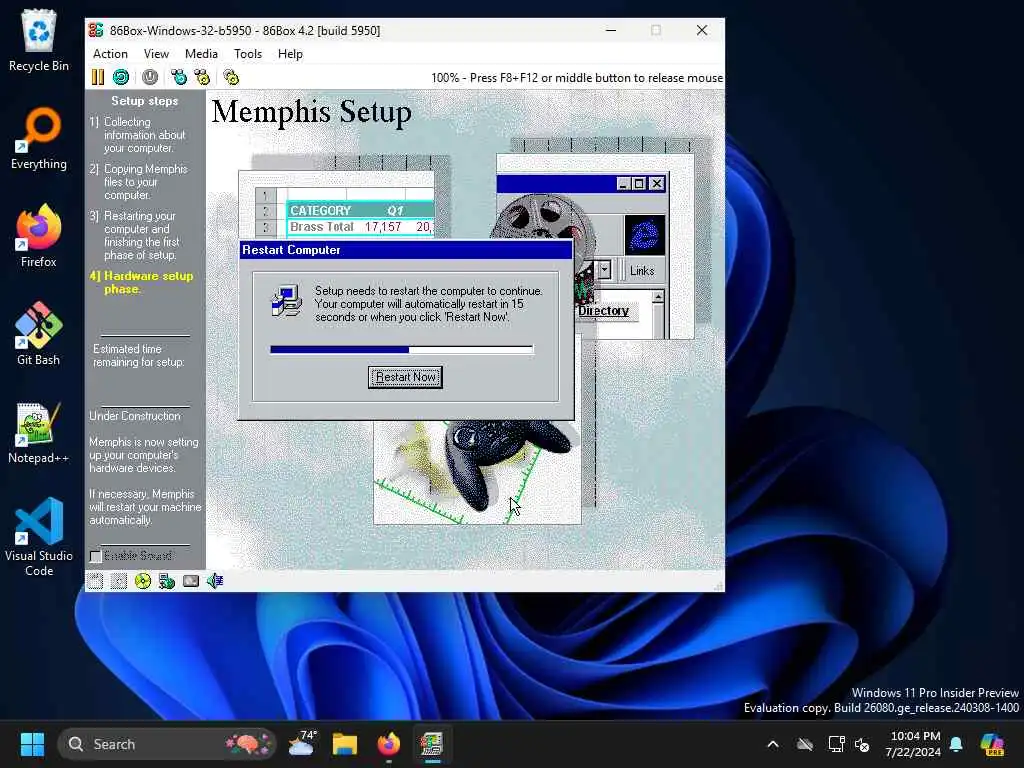1024x768 pixels.
Task: Click the 86Box app icon in title bar
Action: 96,30
